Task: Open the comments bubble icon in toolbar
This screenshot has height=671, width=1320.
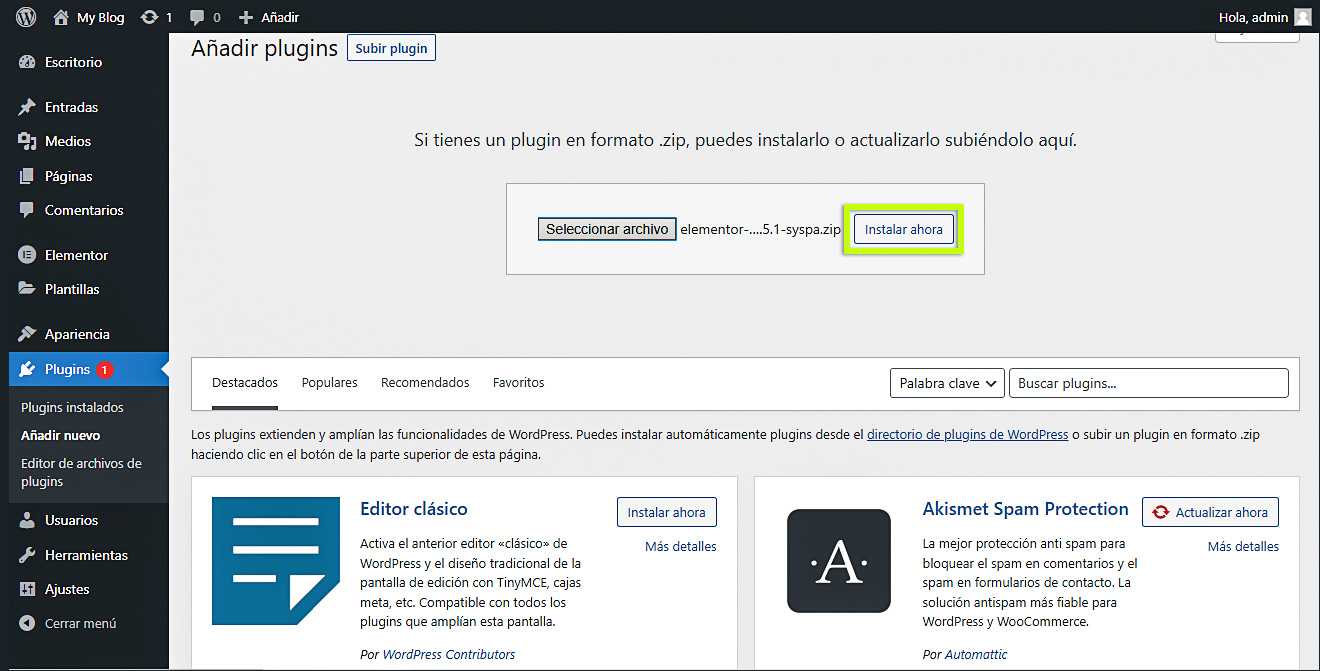Action: tap(197, 17)
